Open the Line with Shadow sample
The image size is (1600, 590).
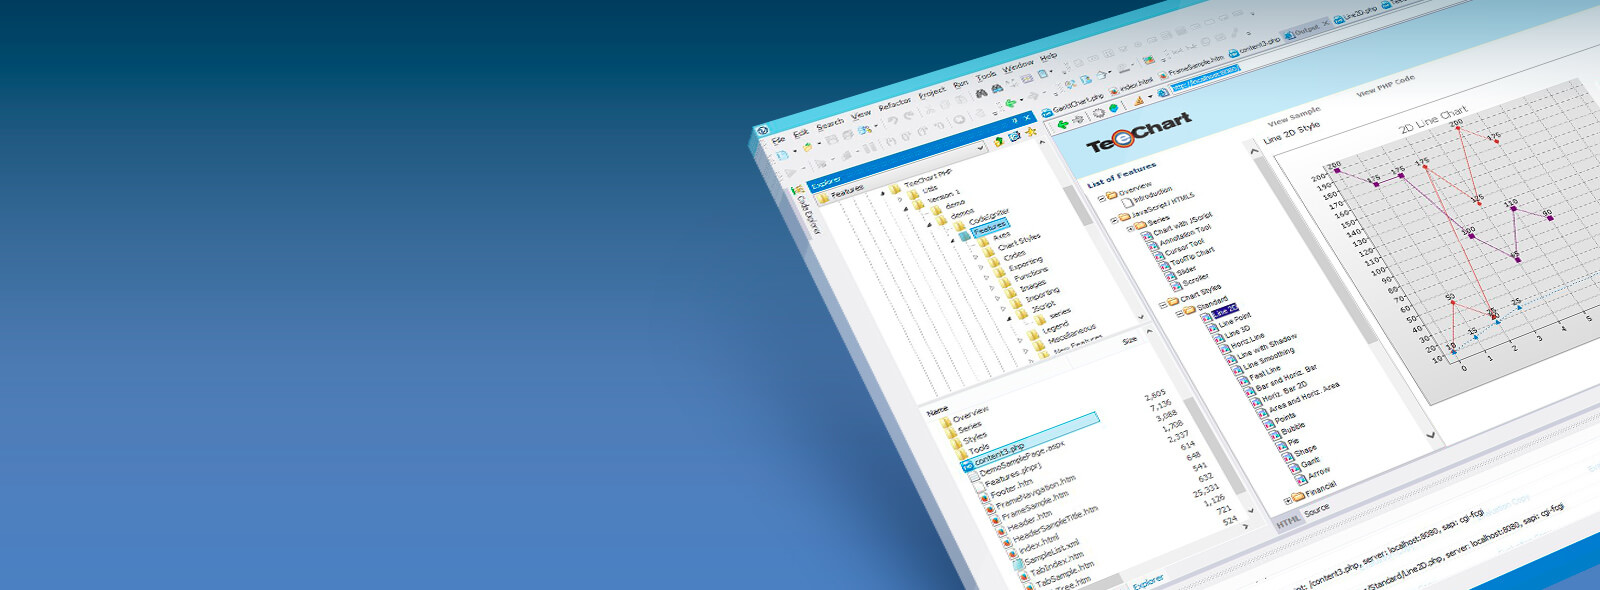[1267, 347]
